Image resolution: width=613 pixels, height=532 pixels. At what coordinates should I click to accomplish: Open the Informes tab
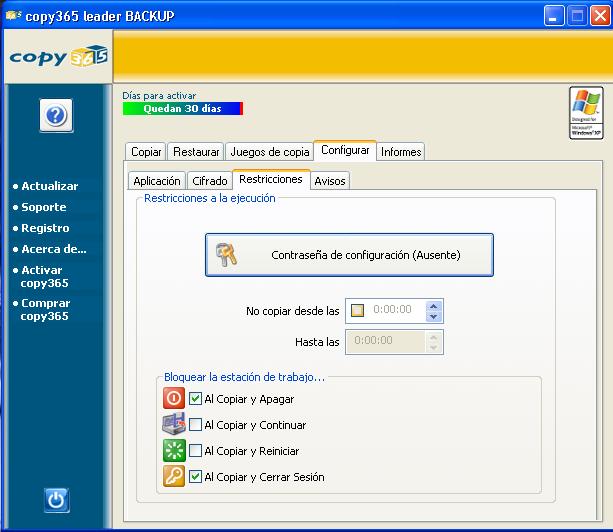click(x=401, y=152)
